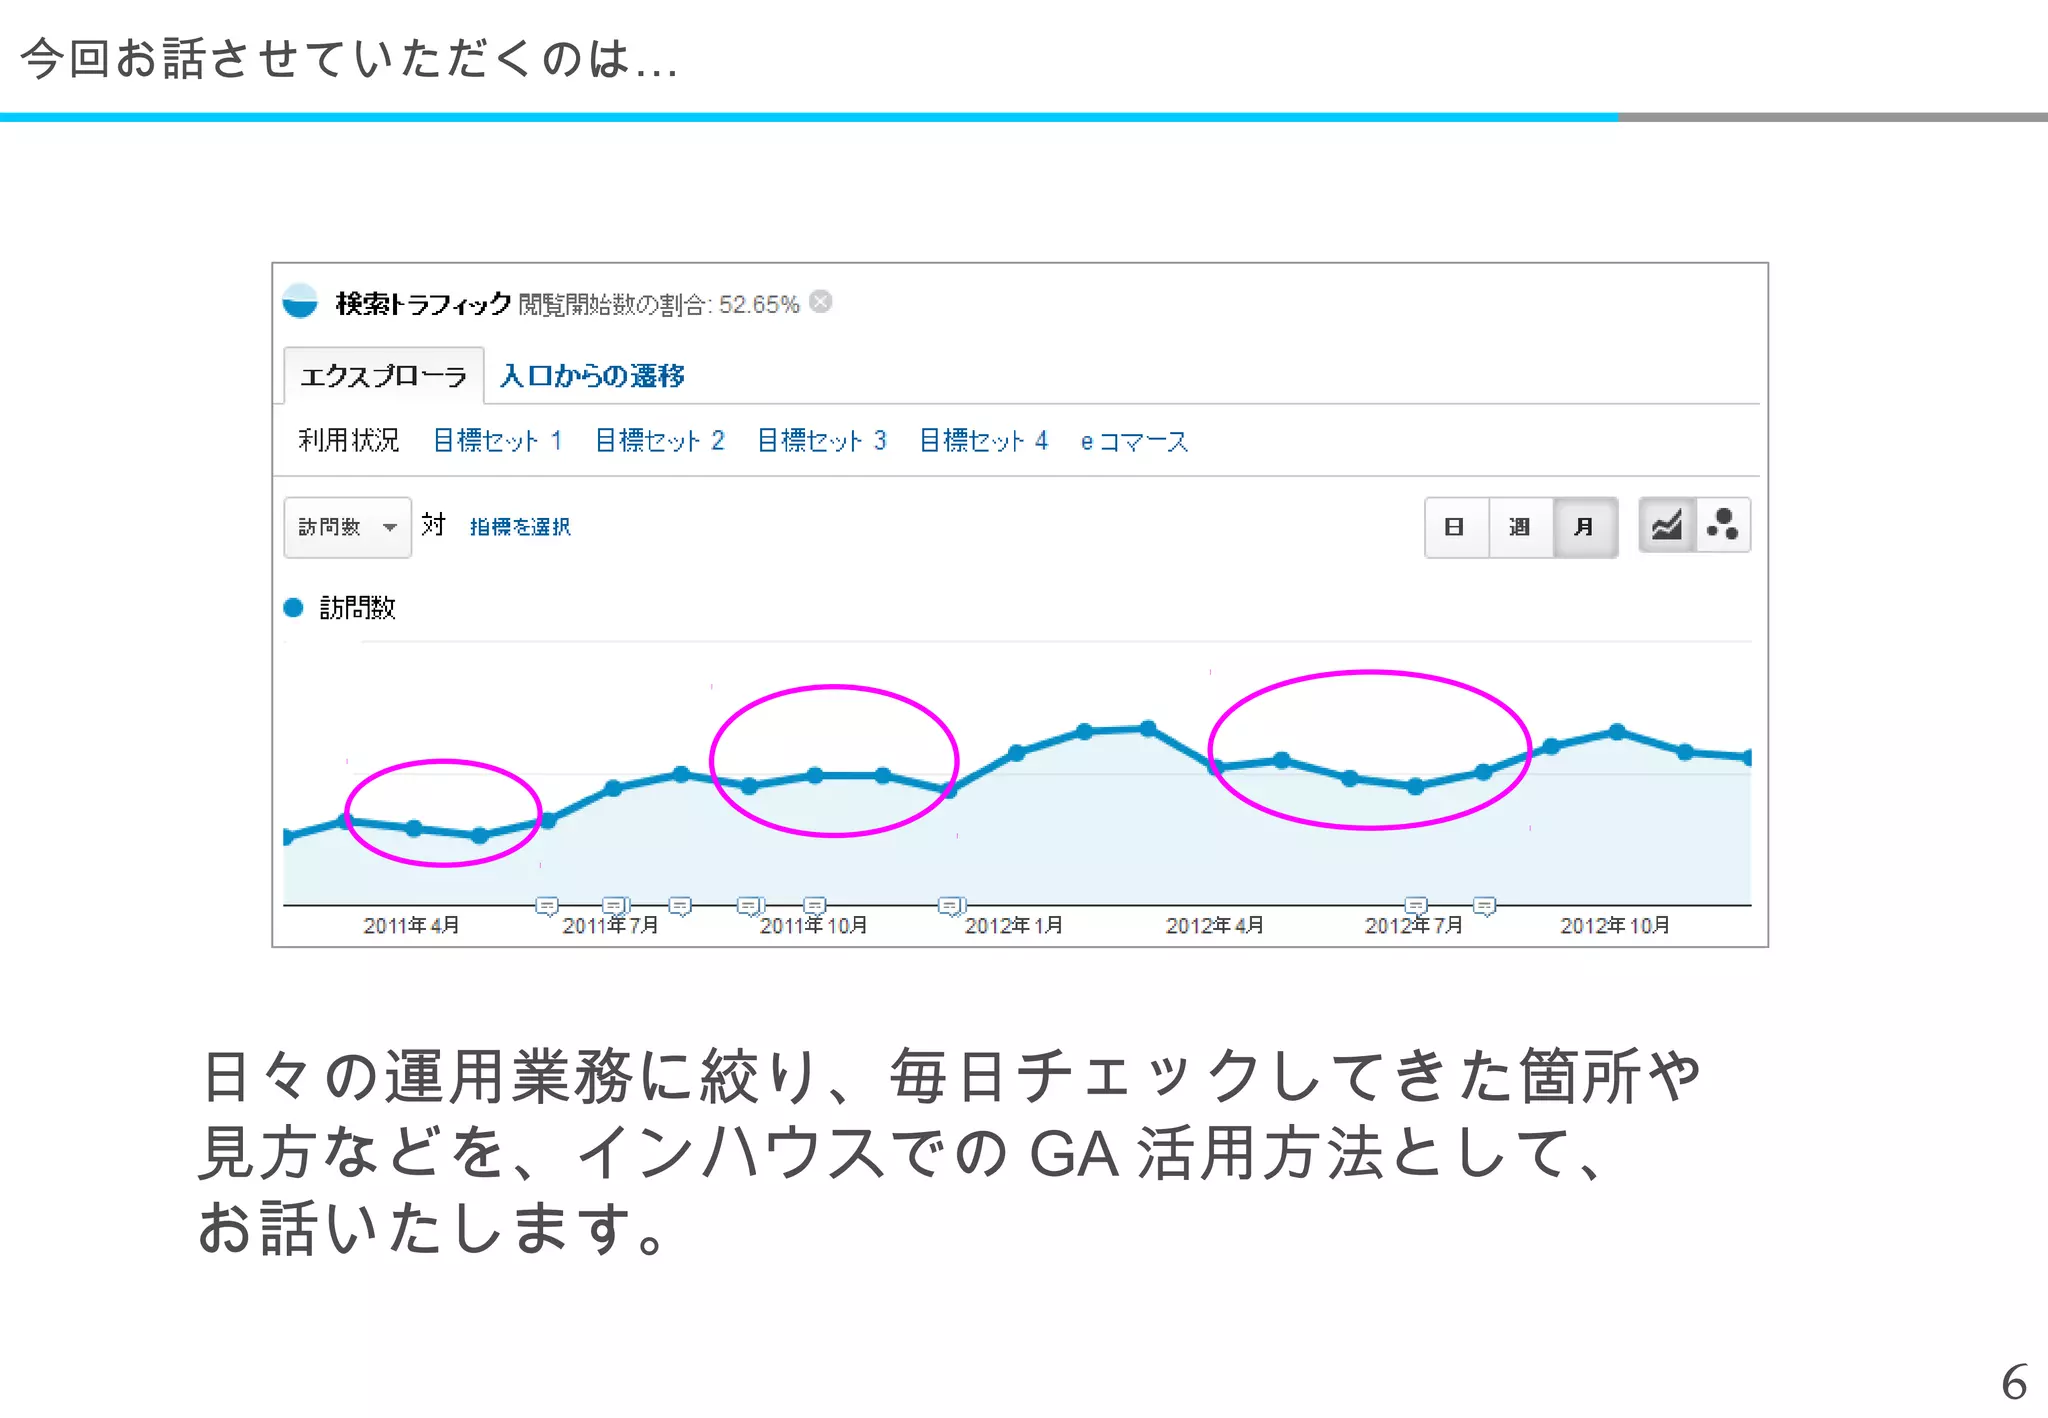Click the peak data point above 2012年 10月
The width and height of the screenshot is (2048, 1418).
[x=1617, y=732]
